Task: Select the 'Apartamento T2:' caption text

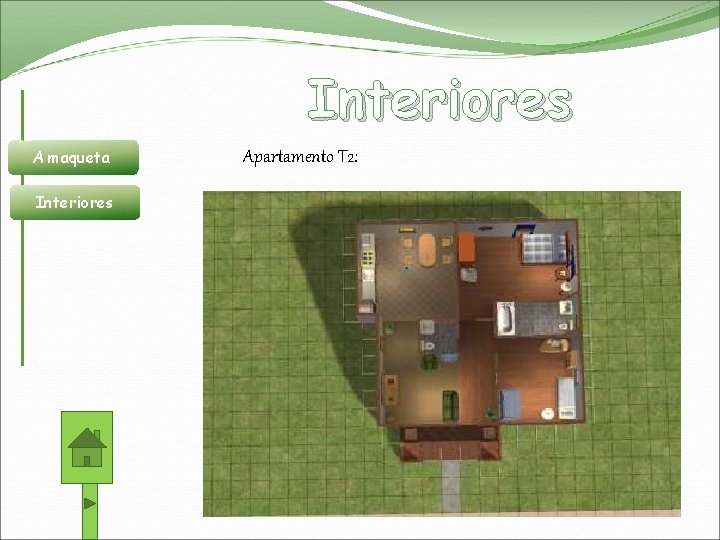Action: click(x=300, y=157)
